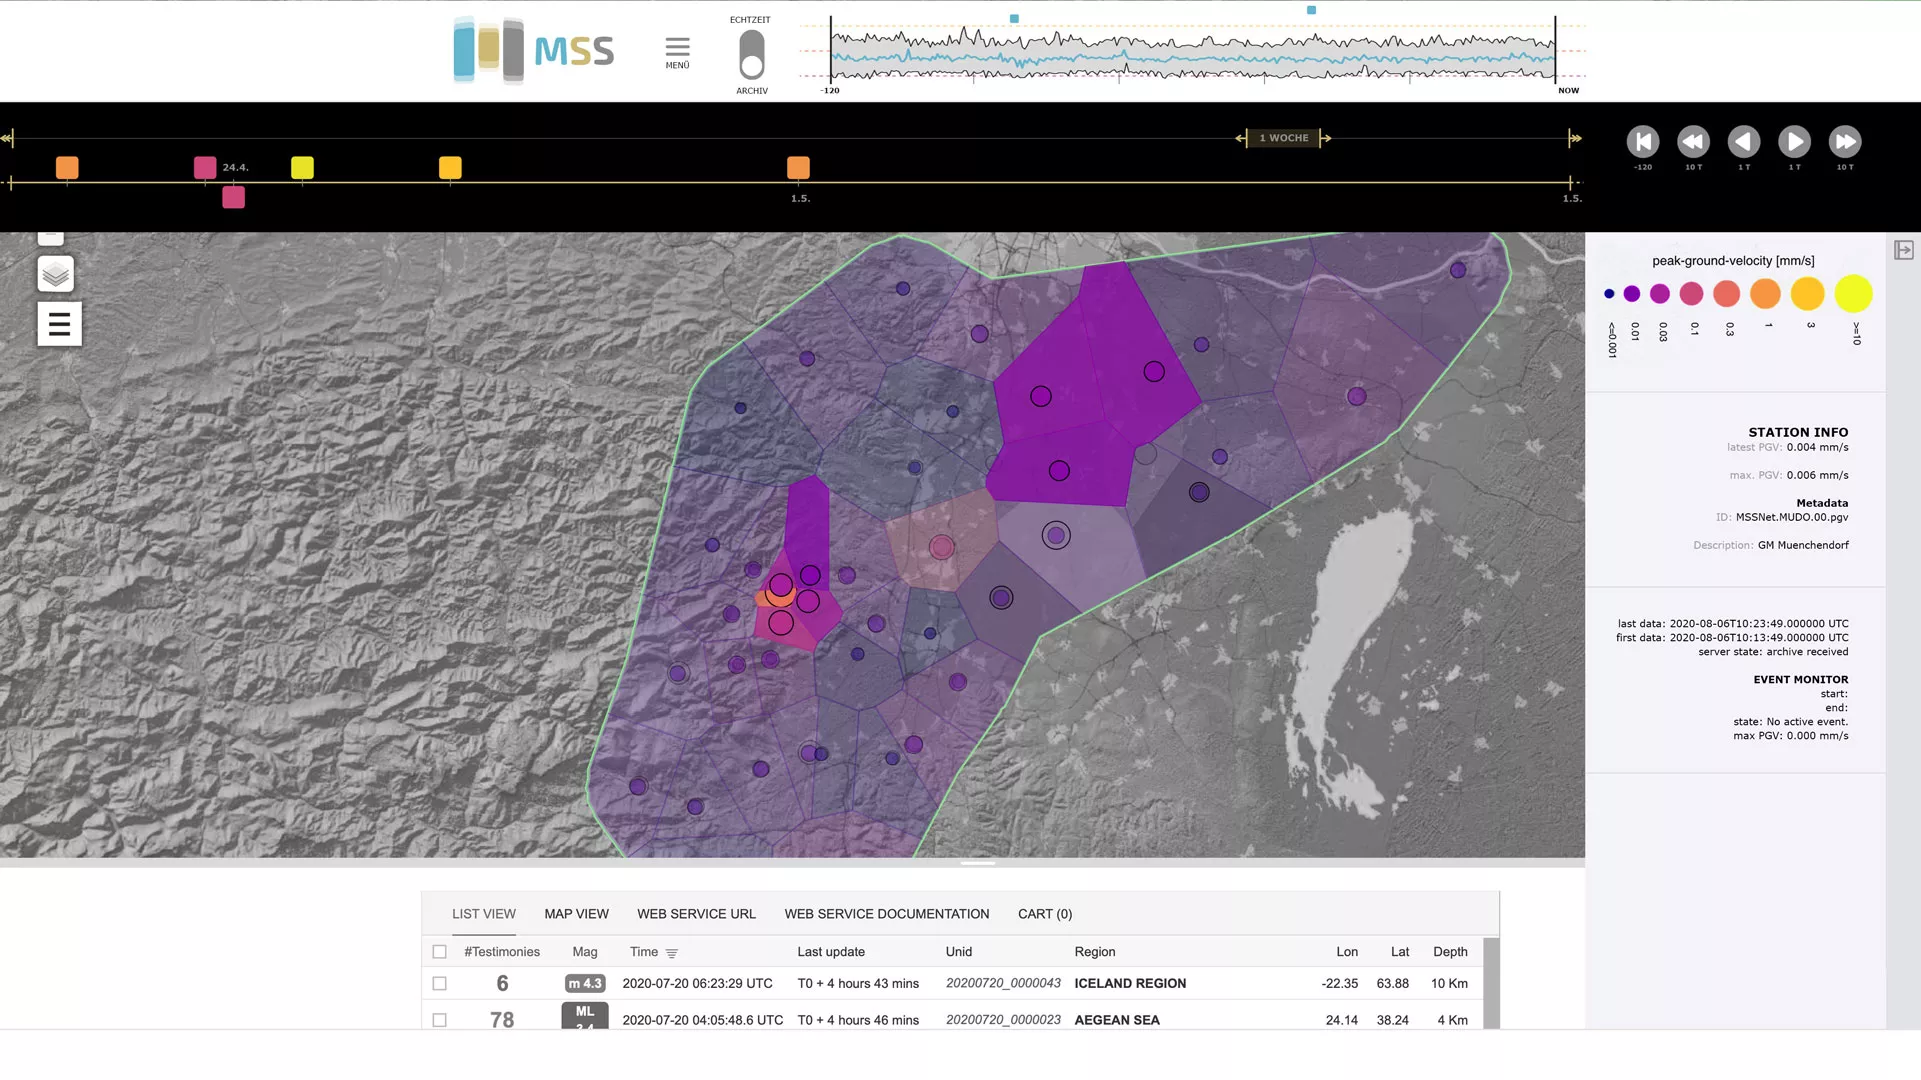
Task: Open the map layers stack icon
Action: click(56, 274)
